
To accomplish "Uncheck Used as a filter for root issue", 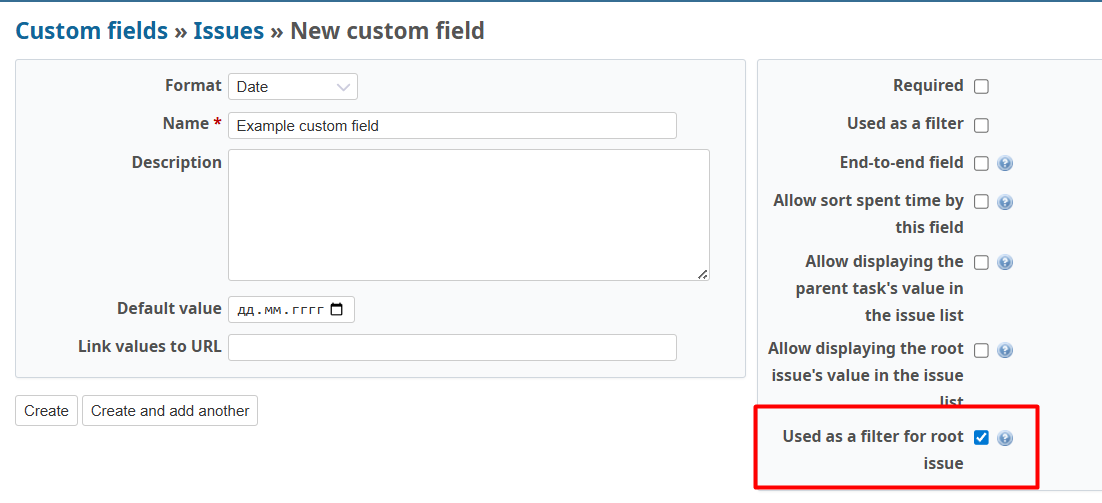I will [981, 437].
